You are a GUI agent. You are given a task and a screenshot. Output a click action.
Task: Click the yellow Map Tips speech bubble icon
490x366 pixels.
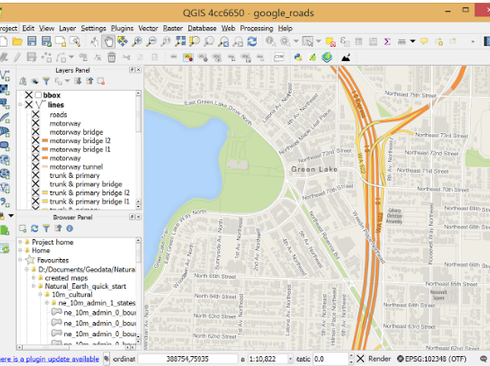[424, 41]
